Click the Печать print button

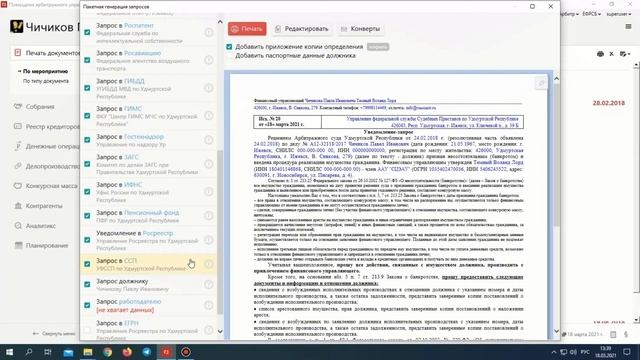(x=247, y=29)
